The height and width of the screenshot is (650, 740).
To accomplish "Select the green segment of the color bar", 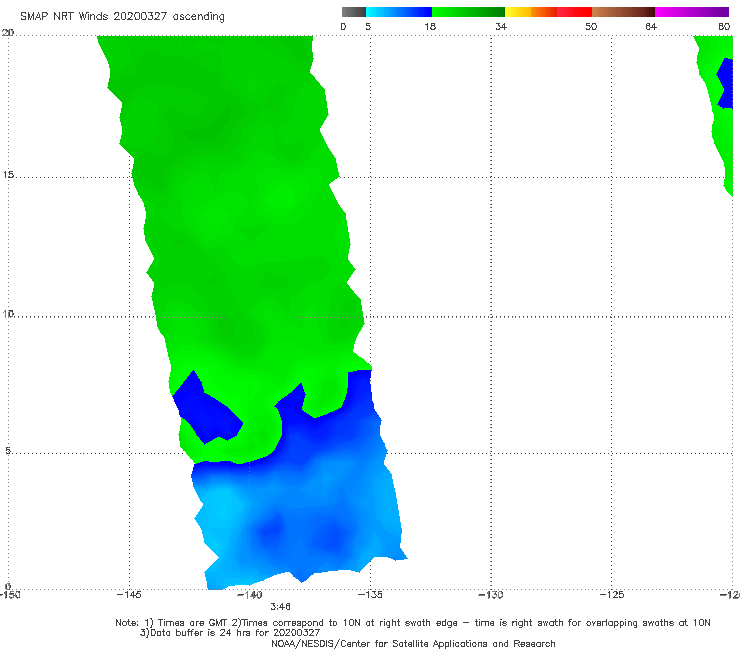I will [x=468, y=12].
